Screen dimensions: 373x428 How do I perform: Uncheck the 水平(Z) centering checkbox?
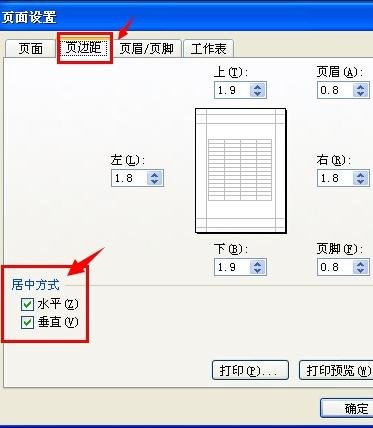click(27, 304)
